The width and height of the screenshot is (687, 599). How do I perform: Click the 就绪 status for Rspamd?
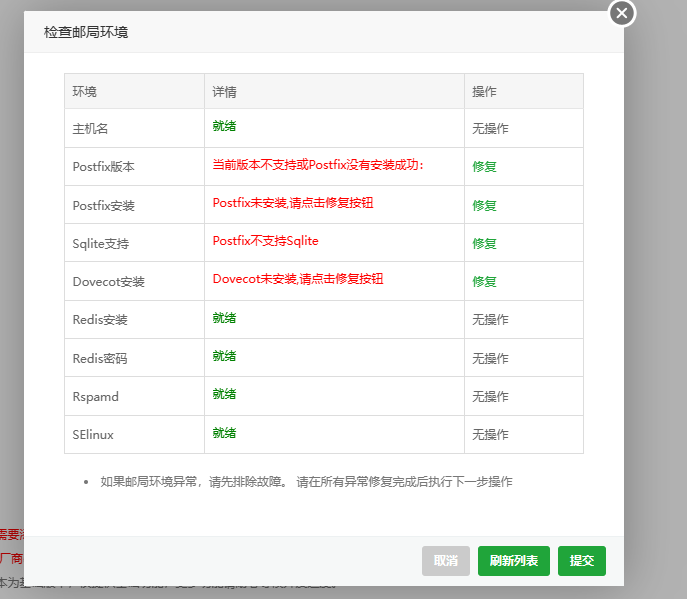coord(224,394)
